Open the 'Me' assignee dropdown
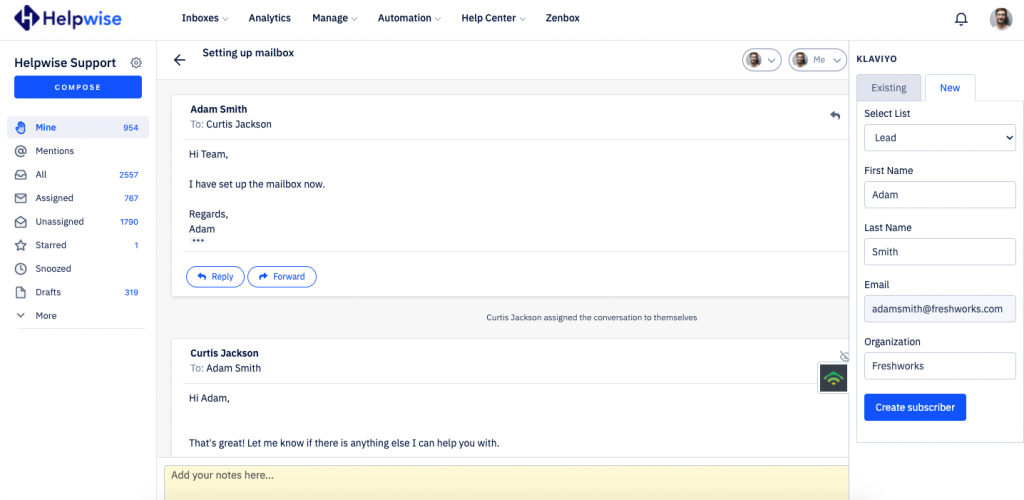 tap(816, 60)
